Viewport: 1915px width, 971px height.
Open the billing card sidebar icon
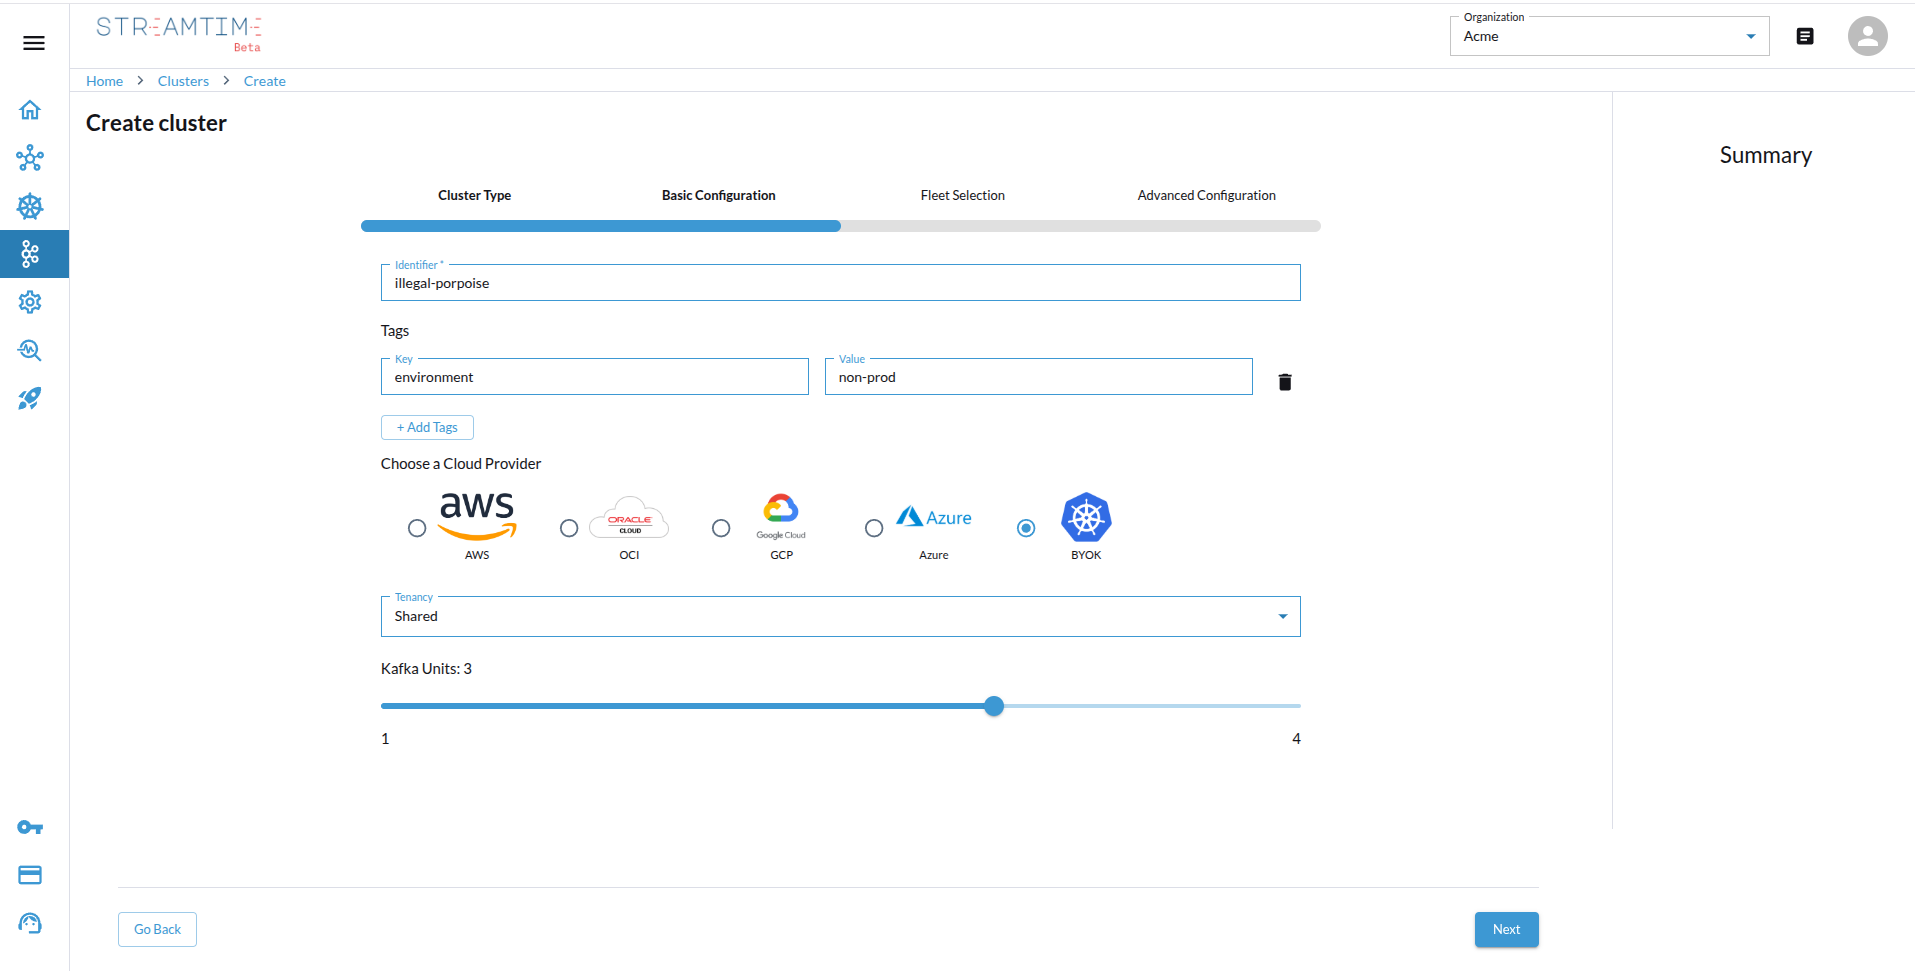[30, 875]
